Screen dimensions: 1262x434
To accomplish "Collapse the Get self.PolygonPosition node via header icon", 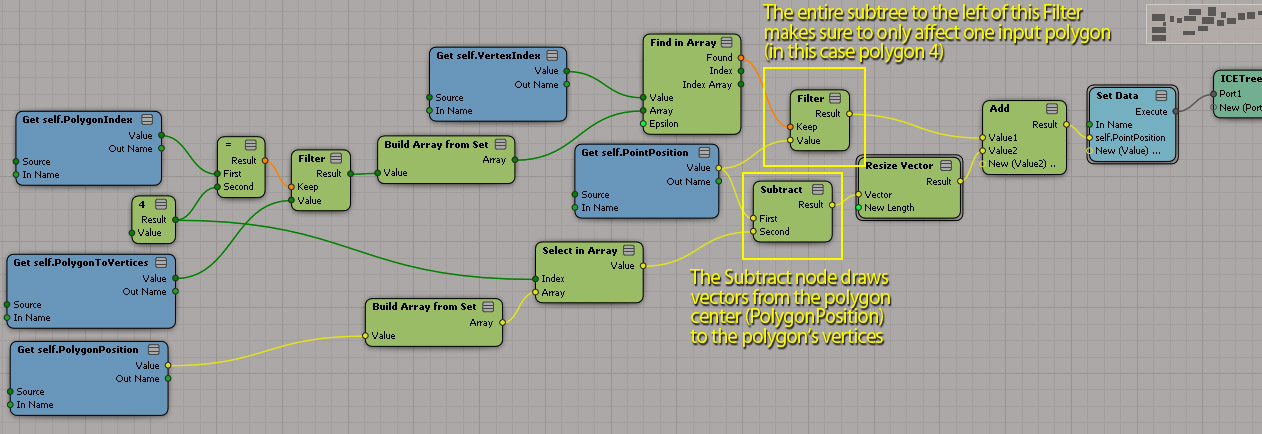I will 153,350.
